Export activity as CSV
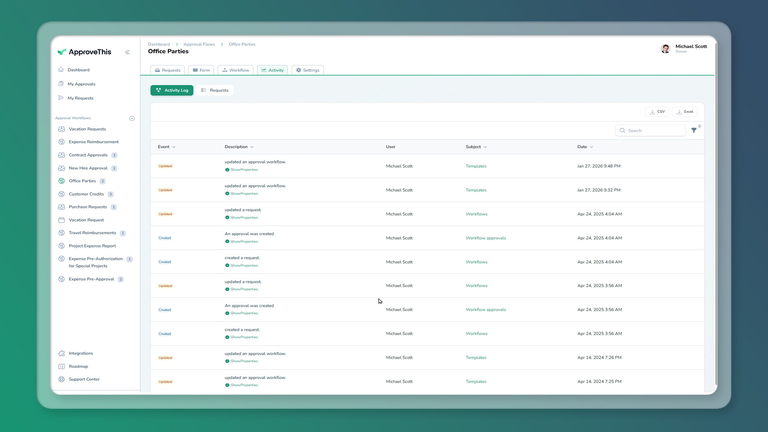Viewport: 768px width, 432px height. [657, 112]
